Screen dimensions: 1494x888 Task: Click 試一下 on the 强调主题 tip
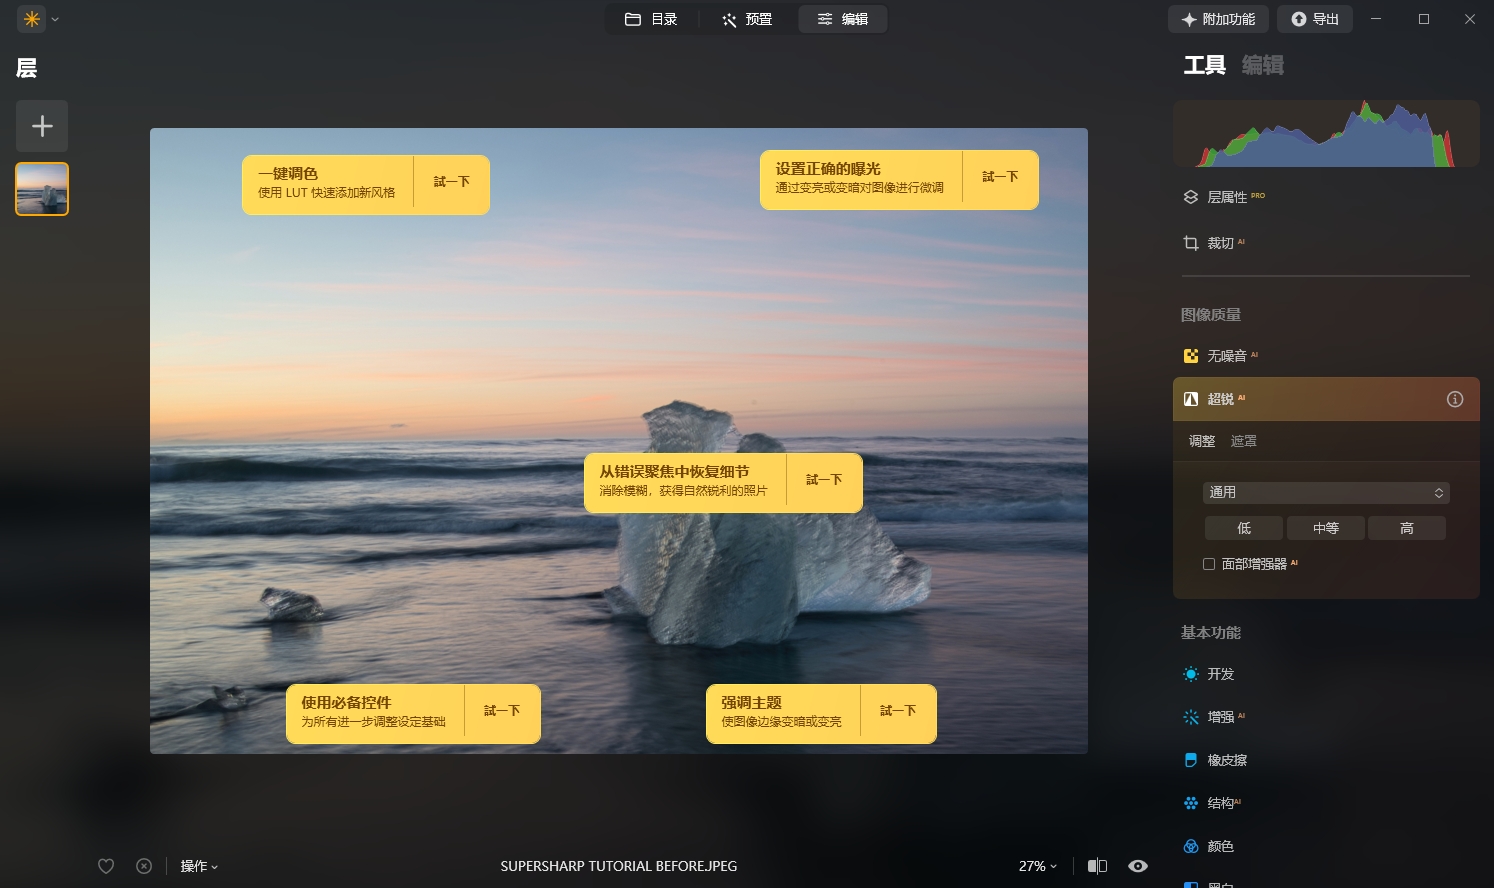[898, 711]
